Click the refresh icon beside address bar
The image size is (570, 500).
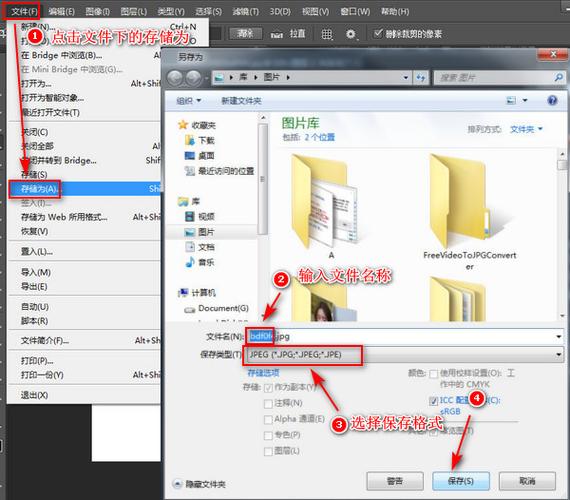click(421, 77)
